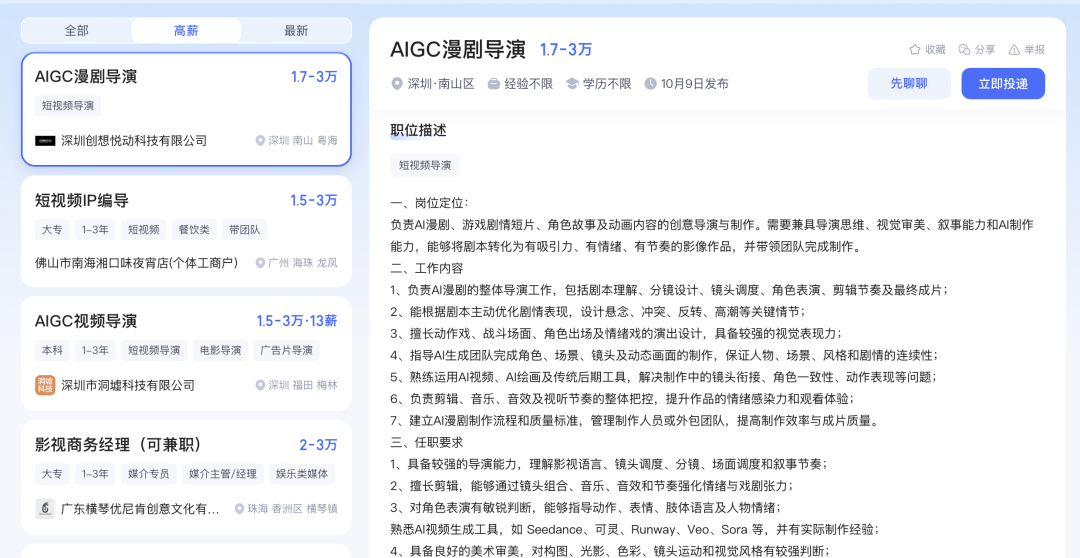Click the 本科 tag in AIGC视频导演 card
The height and width of the screenshot is (558, 1080).
point(52,350)
